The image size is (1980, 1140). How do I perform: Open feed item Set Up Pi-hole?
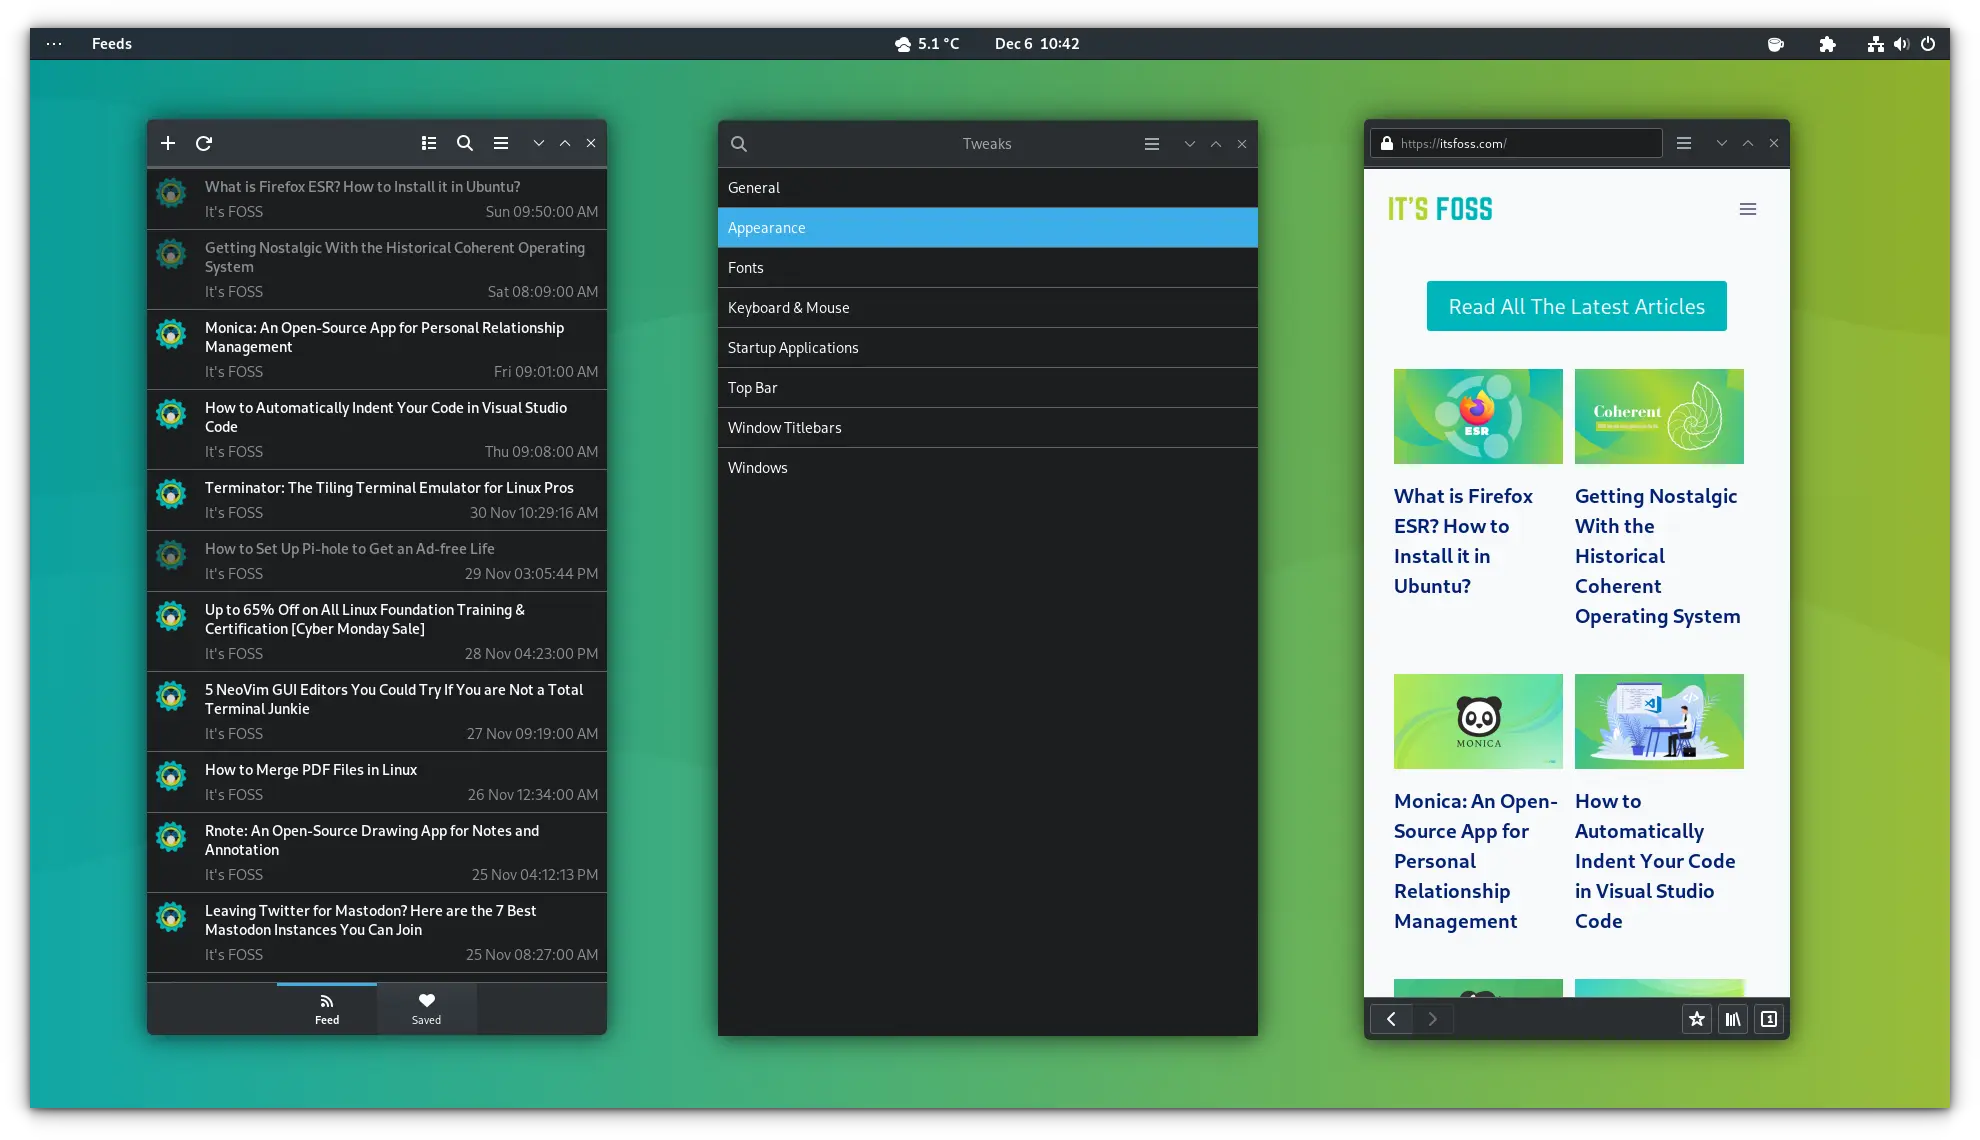pyautogui.click(x=377, y=561)
